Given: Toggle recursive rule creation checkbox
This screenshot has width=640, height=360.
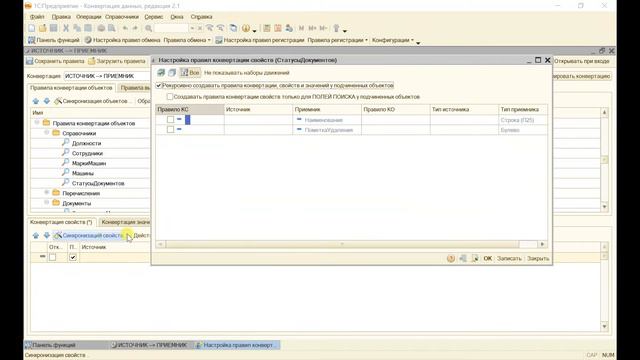Looking at the screenshot, I should coord(159,86).
